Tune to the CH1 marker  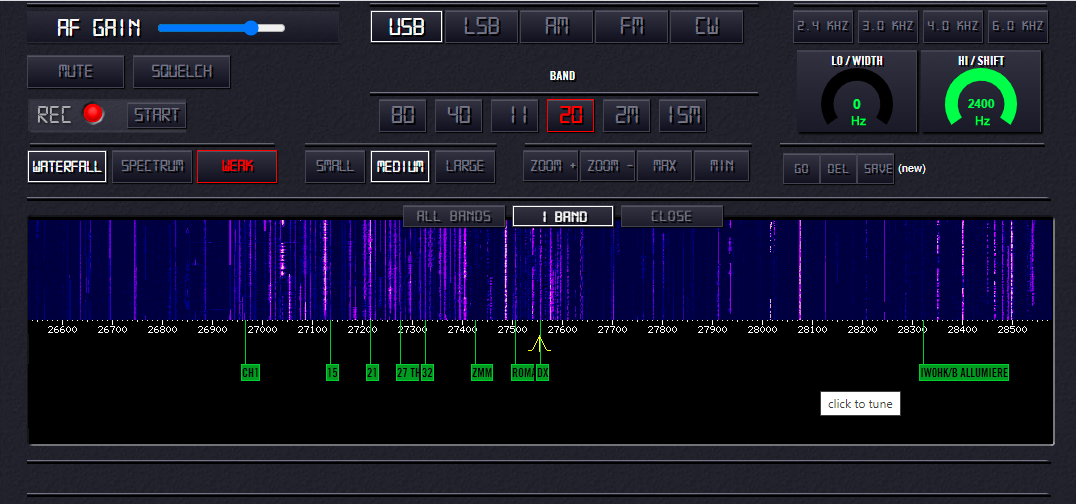[250, 373]
